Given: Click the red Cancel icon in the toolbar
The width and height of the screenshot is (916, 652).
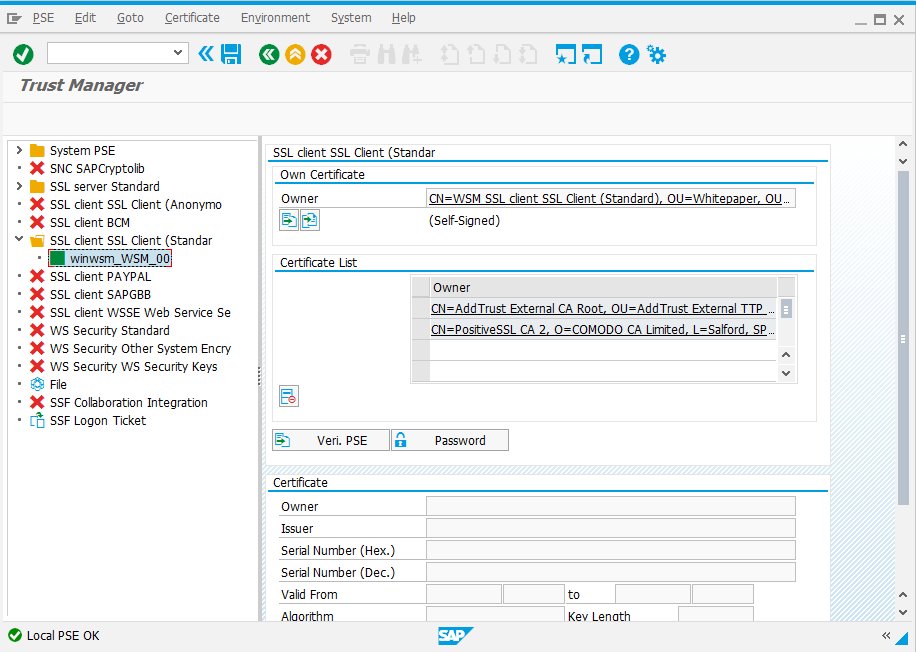Looking at the screenshot, I should click(x=321, y=55).
